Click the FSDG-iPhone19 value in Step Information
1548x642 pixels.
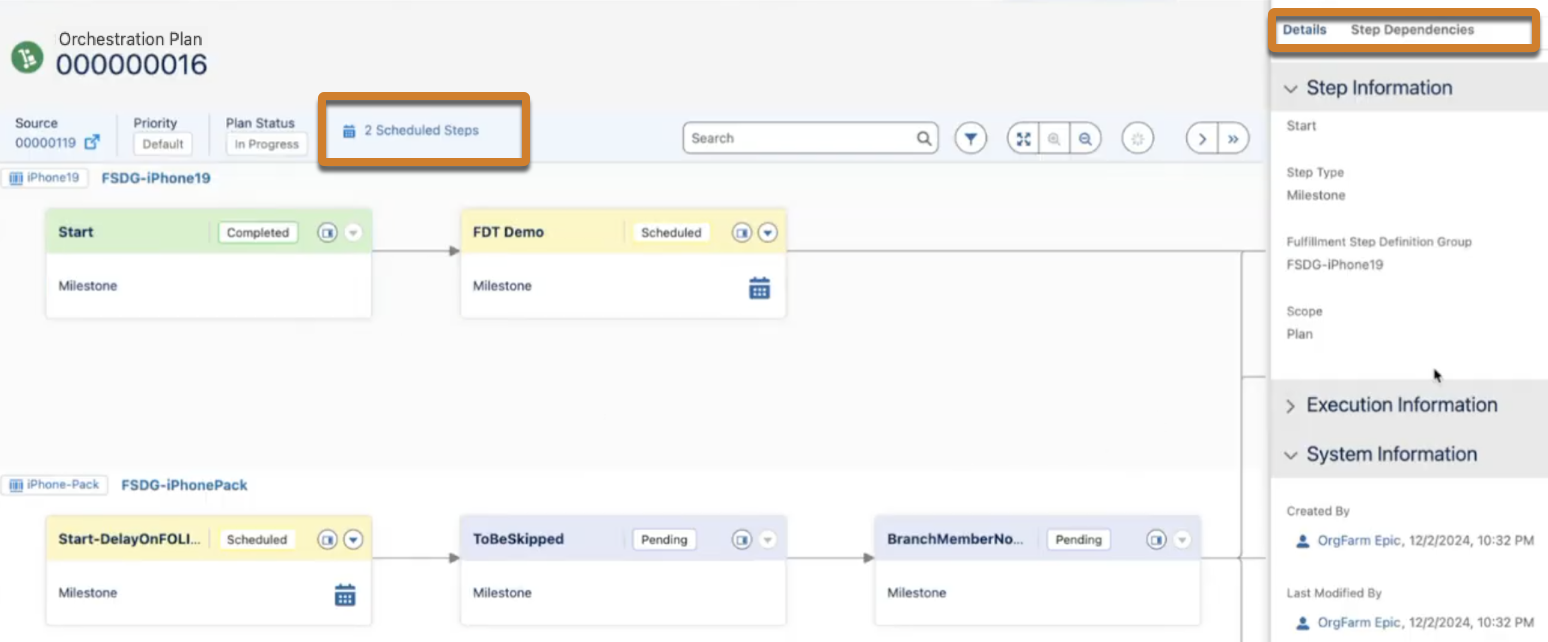tap(1335, 265)
